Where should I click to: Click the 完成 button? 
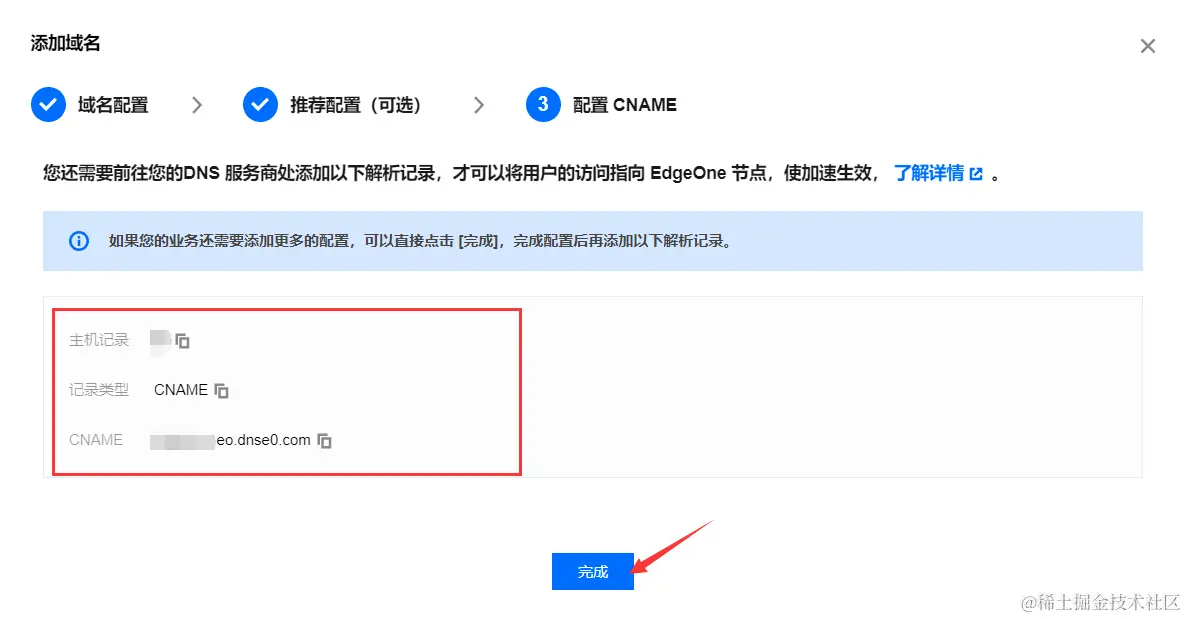tap(593, 571)
